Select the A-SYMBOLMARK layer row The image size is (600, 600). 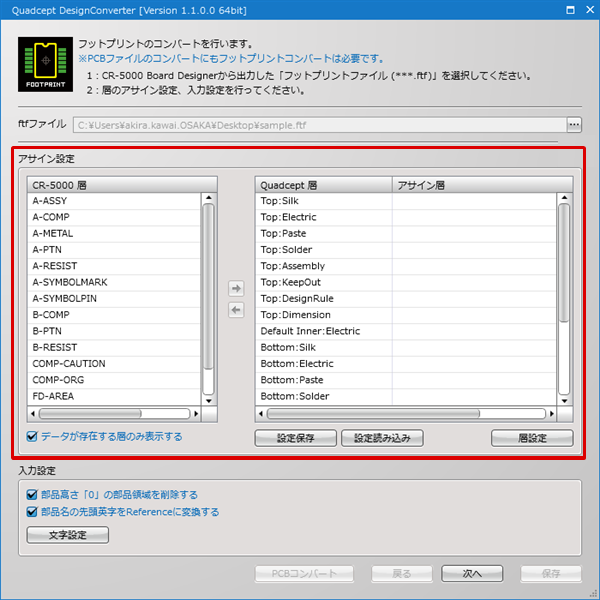click(x=114, y=282)
